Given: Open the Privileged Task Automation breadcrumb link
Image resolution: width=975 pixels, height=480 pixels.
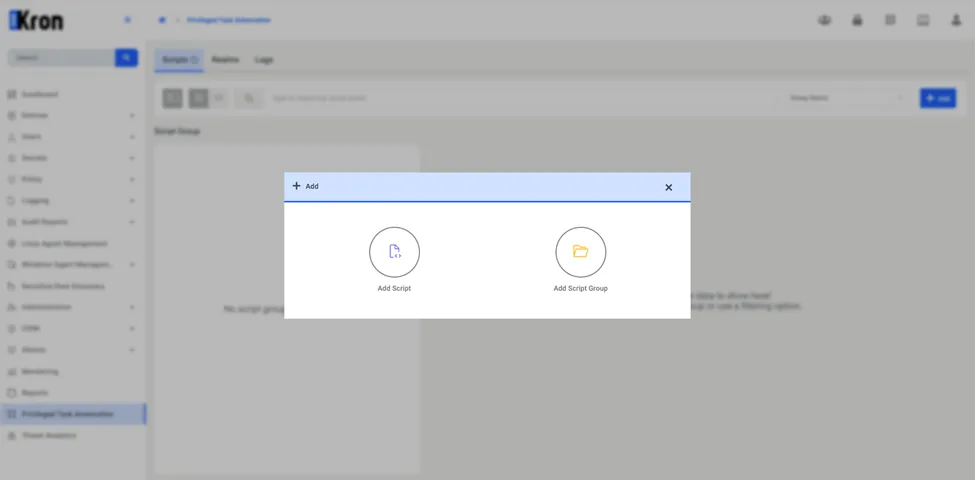Looking at the screenshot, I should 229,20.
